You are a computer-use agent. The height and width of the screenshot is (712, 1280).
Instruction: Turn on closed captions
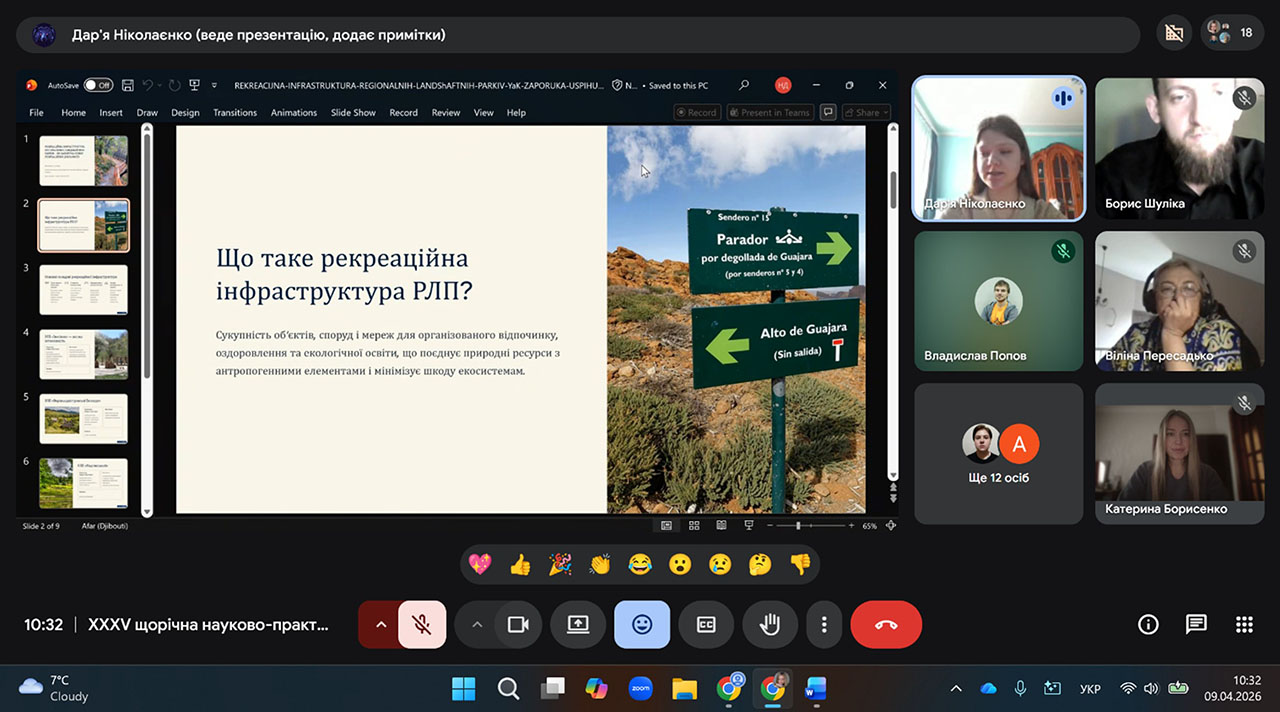tap(706, 625)
